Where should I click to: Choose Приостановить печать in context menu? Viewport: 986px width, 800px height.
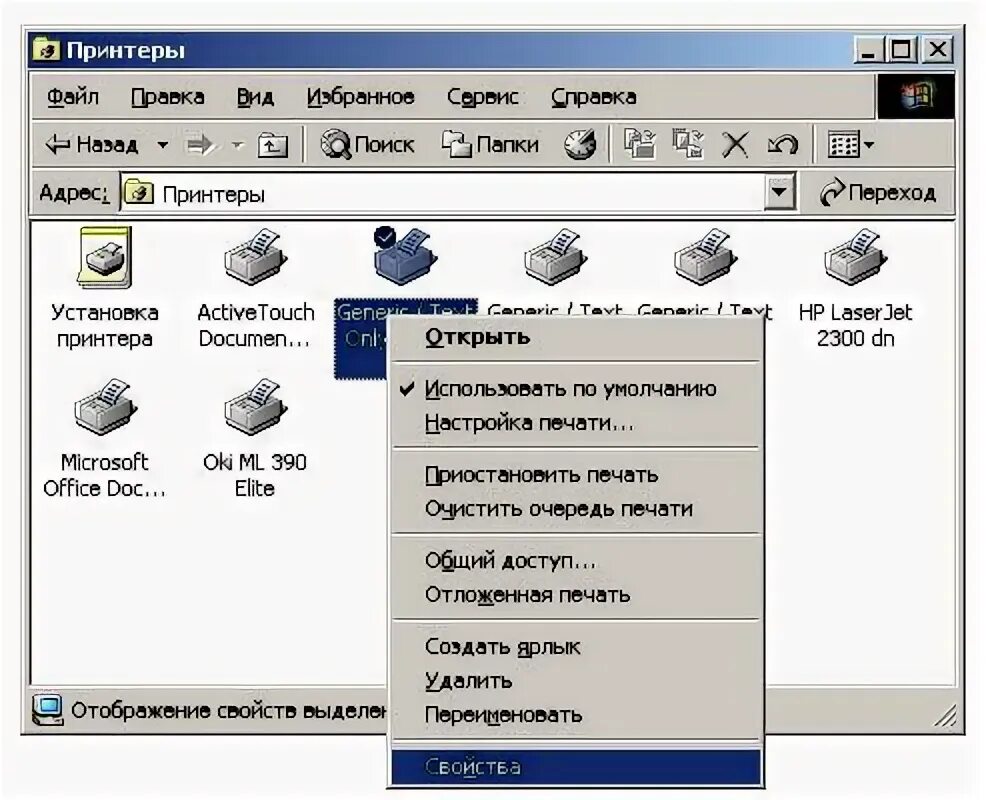[576, 475]
